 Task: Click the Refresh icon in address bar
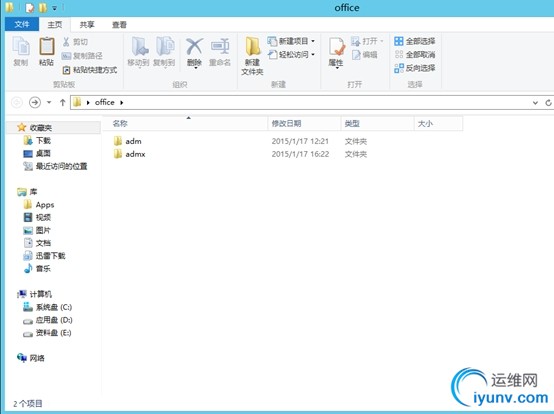coord(548,102)
